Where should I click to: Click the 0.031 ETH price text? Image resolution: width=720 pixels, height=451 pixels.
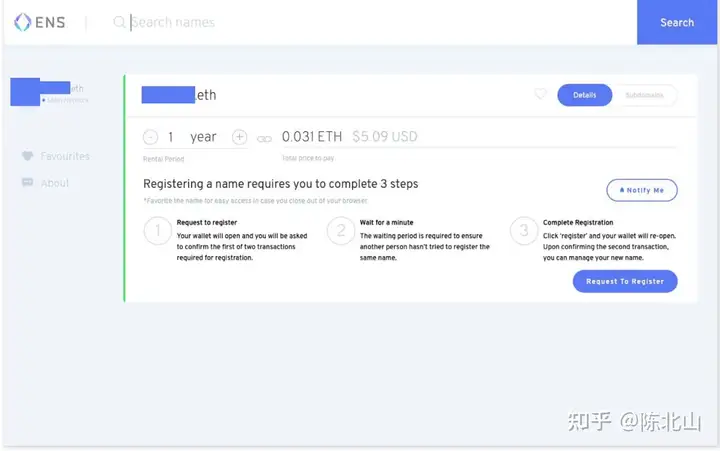pos(312,136)
